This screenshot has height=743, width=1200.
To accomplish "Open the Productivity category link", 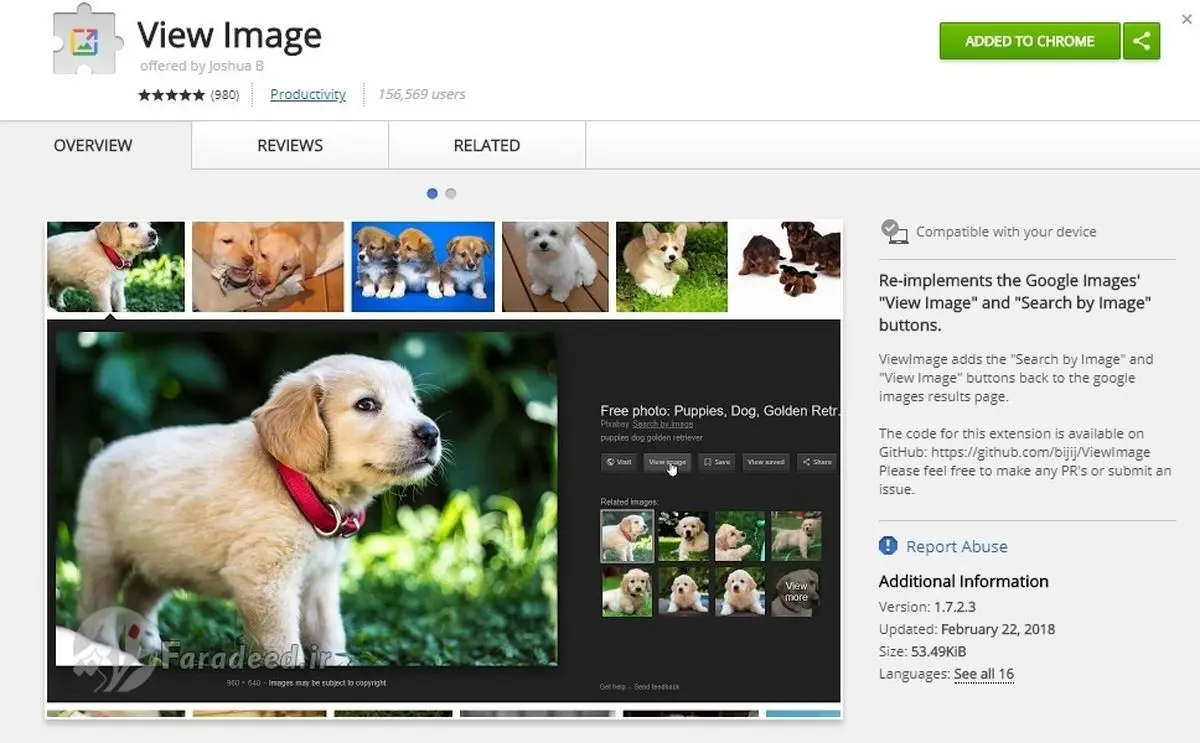I will (x=308, y=94).
